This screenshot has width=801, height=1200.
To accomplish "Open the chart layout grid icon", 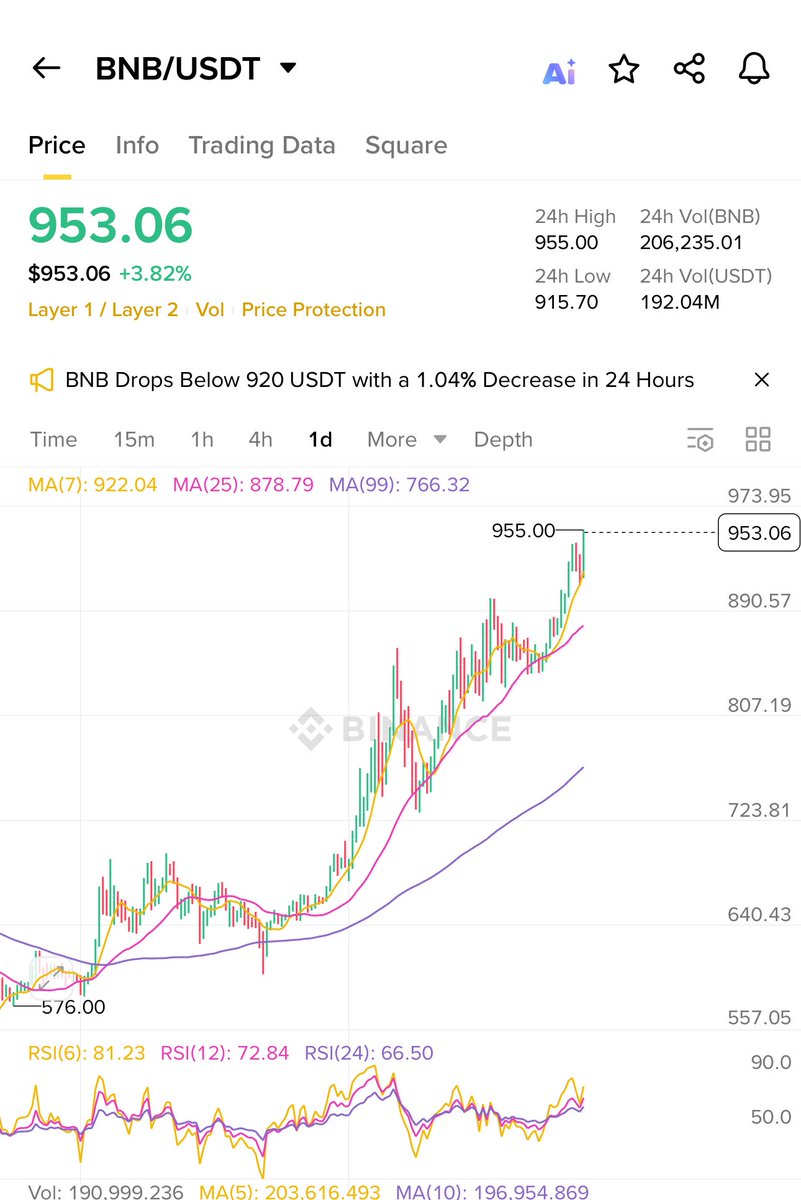I will coord(758,439).
